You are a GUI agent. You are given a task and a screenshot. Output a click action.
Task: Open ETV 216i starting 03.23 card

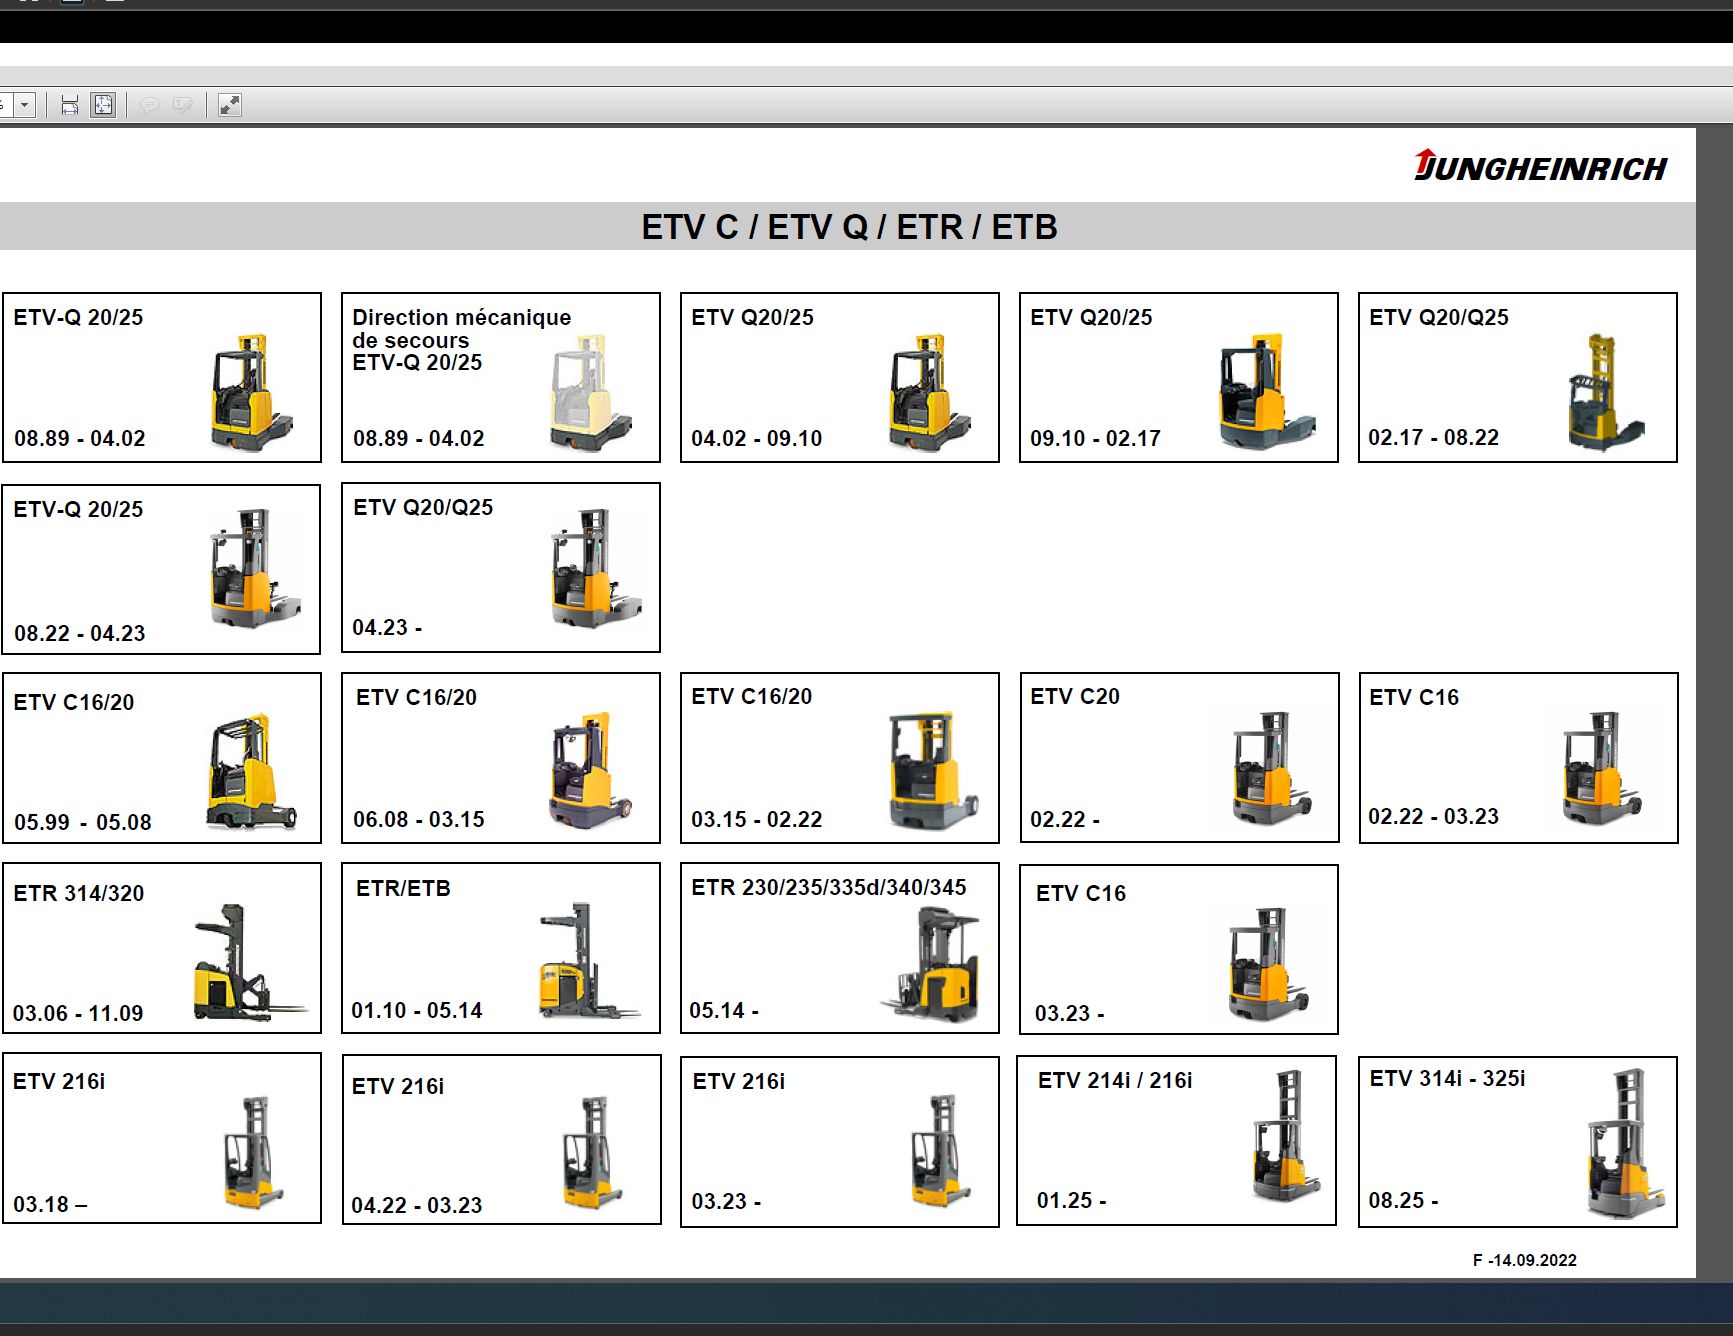(x=840, y=1142)
